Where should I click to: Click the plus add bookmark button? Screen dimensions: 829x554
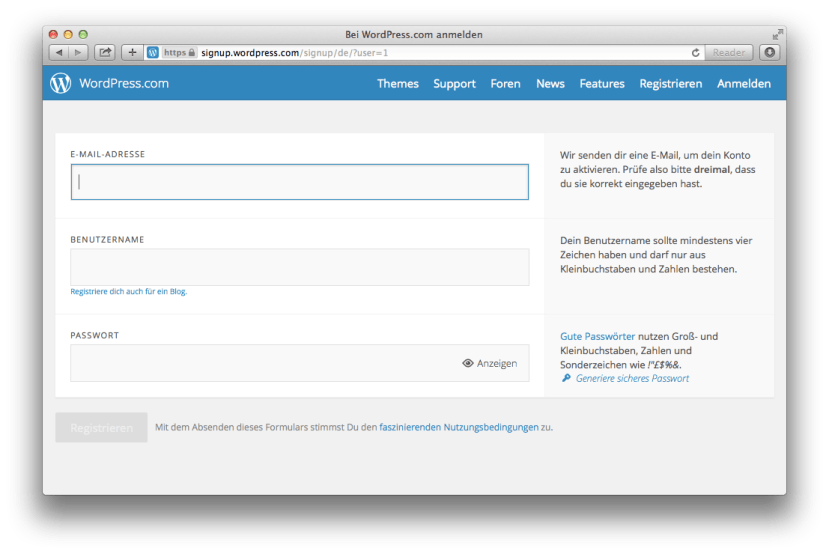[x=133, y=52]
